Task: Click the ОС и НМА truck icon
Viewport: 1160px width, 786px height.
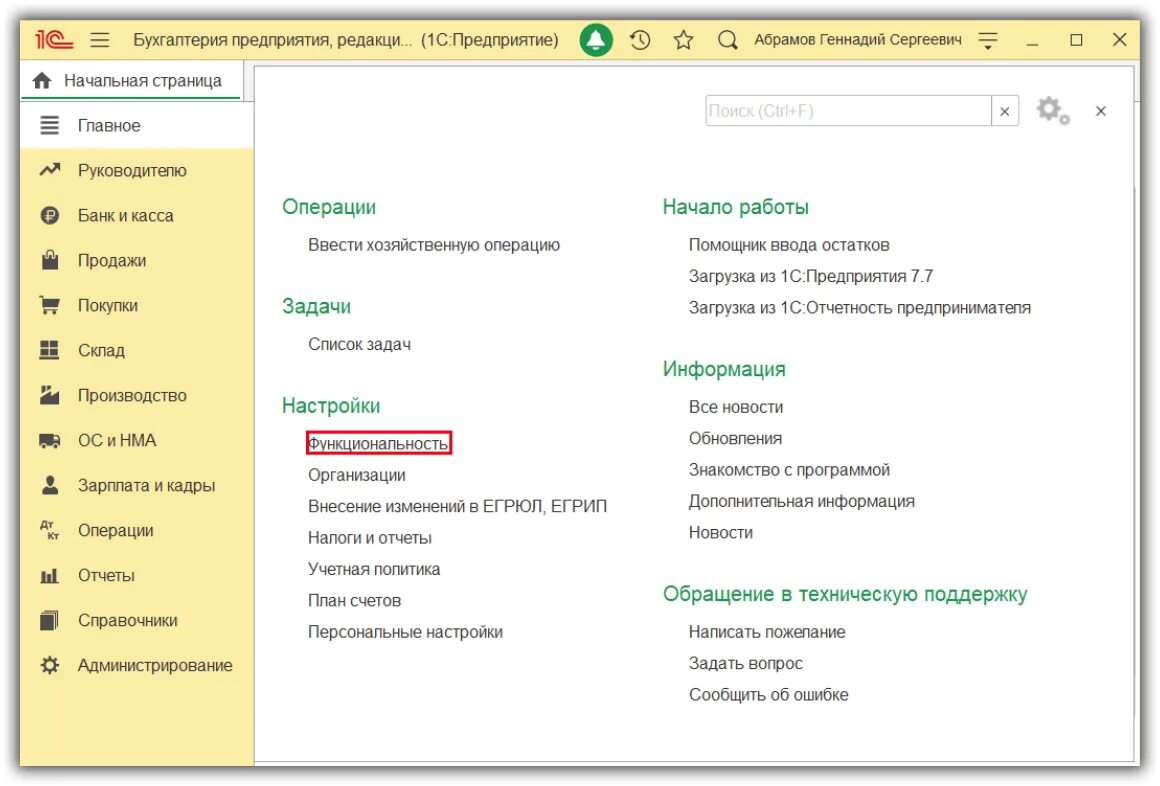Action: [x=50, y=441]
